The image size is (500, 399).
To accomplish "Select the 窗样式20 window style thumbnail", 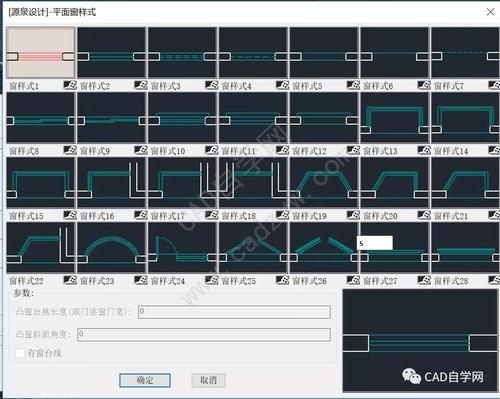I will pos(395,183).
